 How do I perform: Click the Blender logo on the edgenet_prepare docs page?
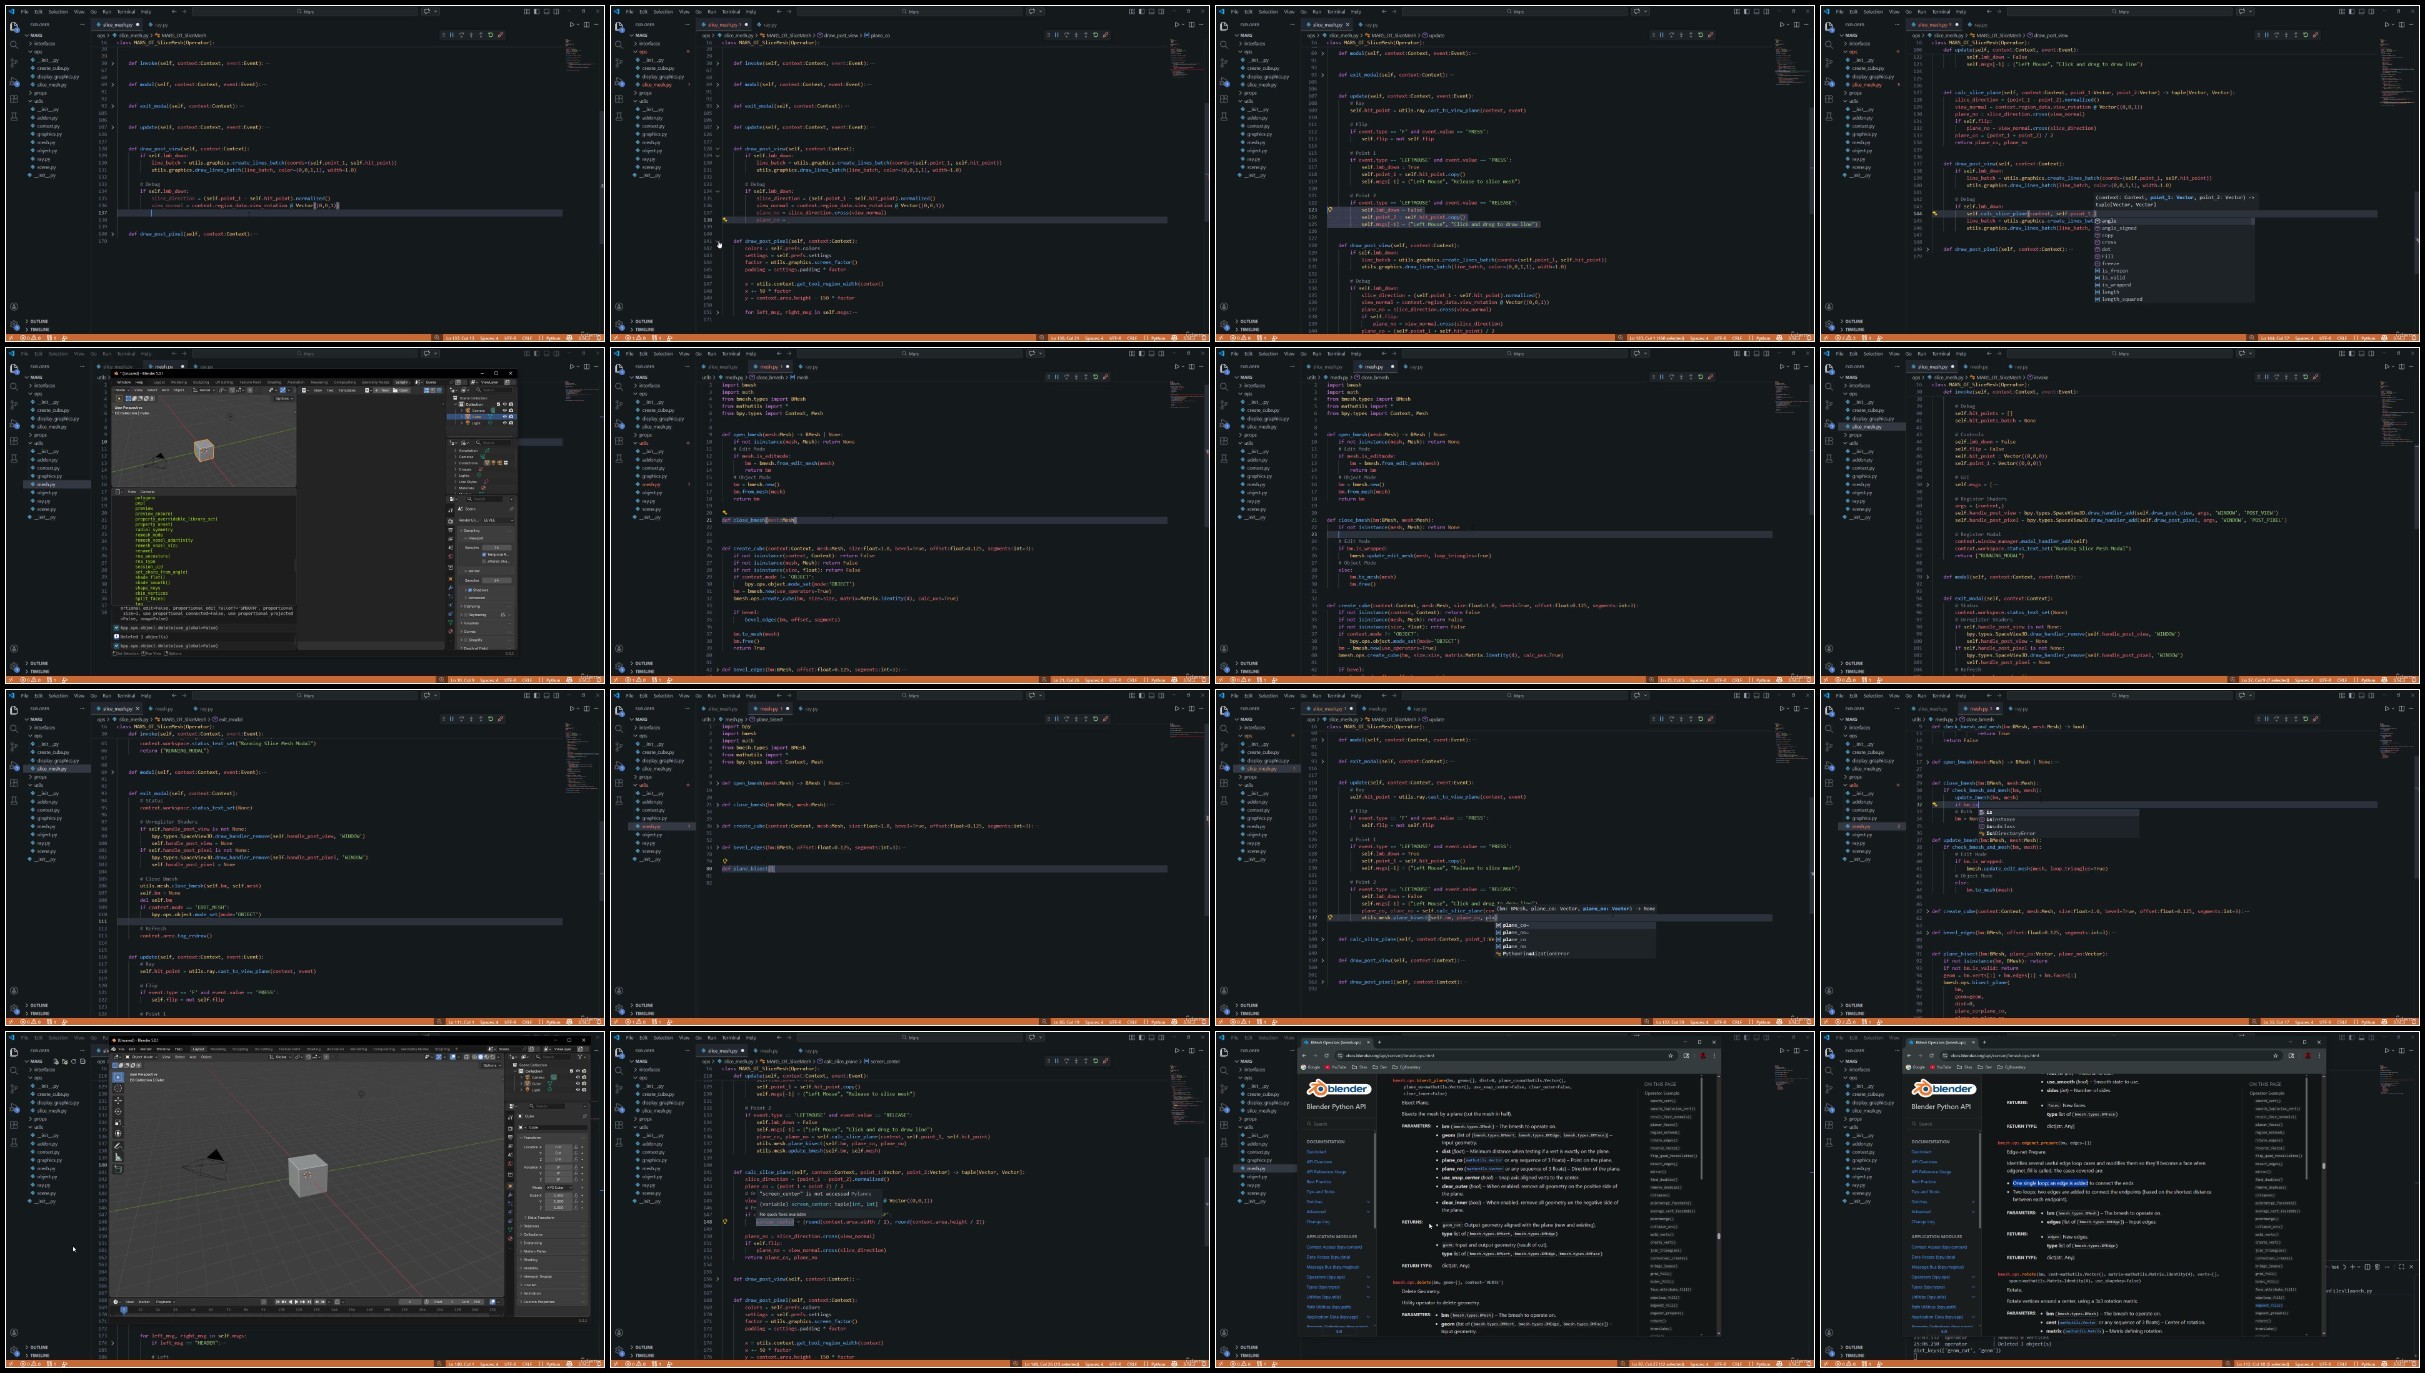1944,1089
